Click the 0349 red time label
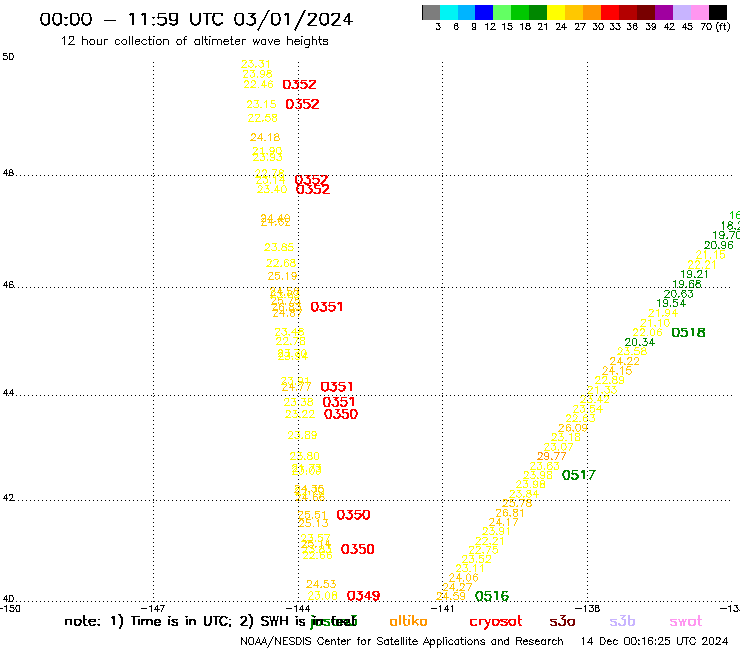 (x=363, y=596)
